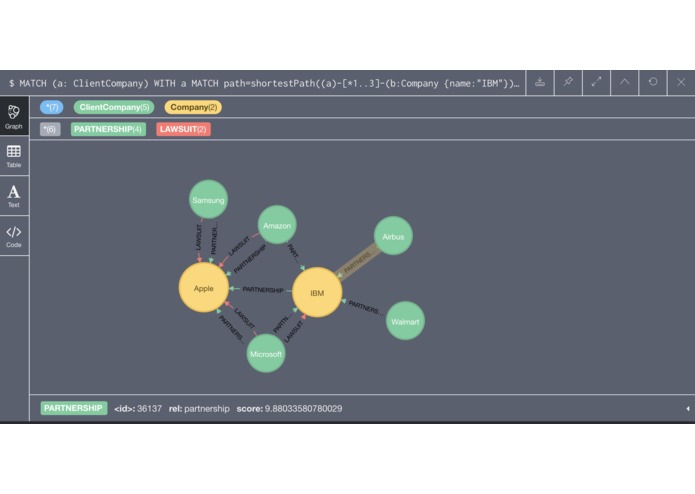Select the Amazon node
Image resolution: width=695 pixels, height=494 pixels.
(x=277, y=225)
